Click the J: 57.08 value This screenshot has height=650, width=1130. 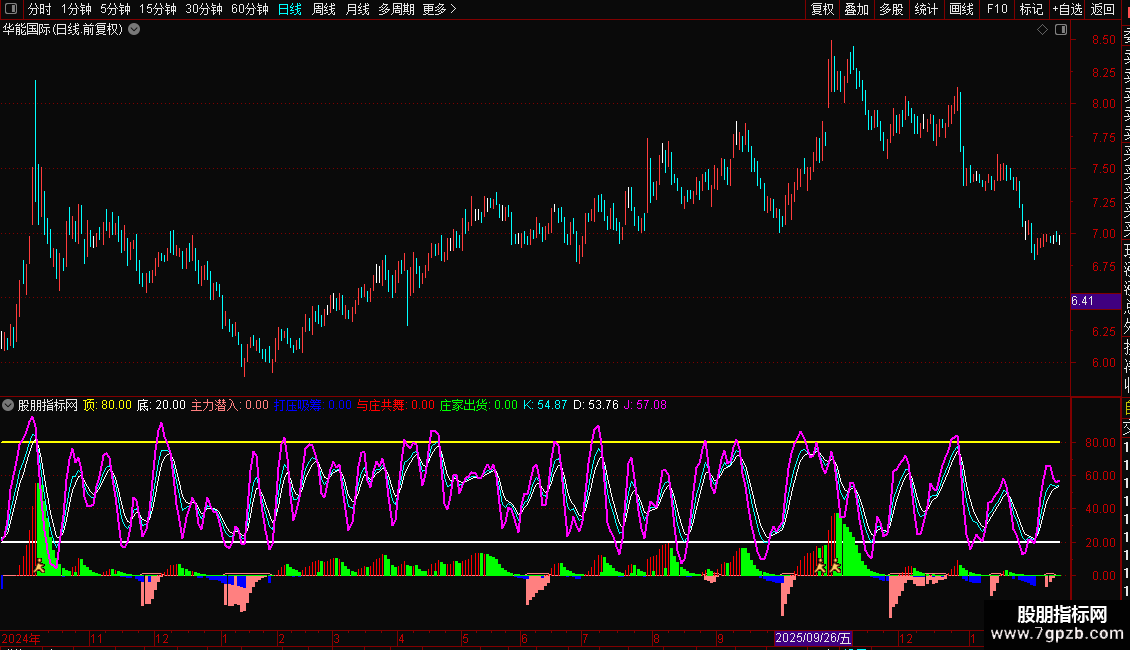click(645, 405)
